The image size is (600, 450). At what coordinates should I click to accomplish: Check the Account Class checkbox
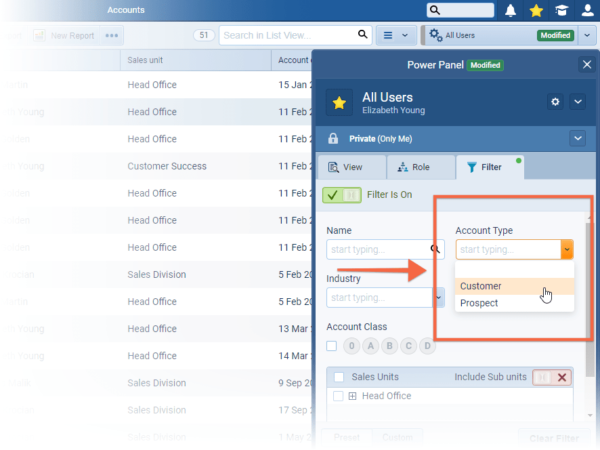pyautogui.click(x=332, y=346)
